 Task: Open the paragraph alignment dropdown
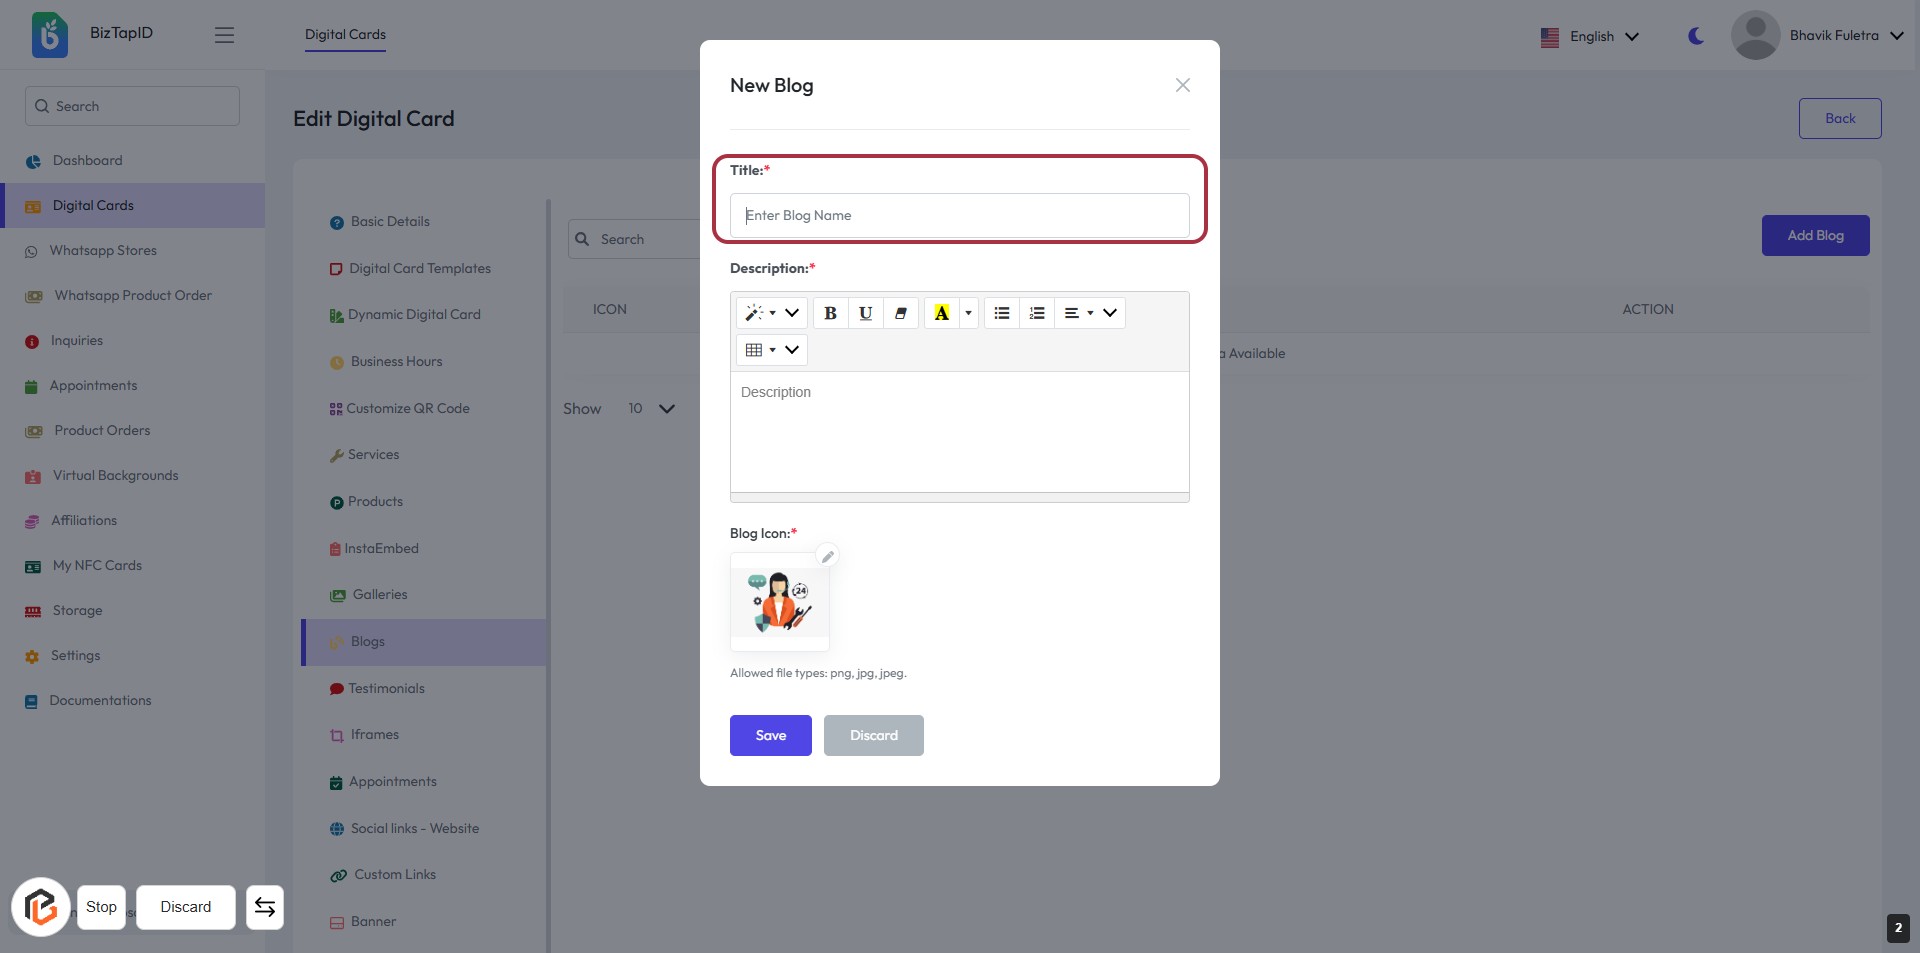pyautogui.click(x=1089, y=313)
